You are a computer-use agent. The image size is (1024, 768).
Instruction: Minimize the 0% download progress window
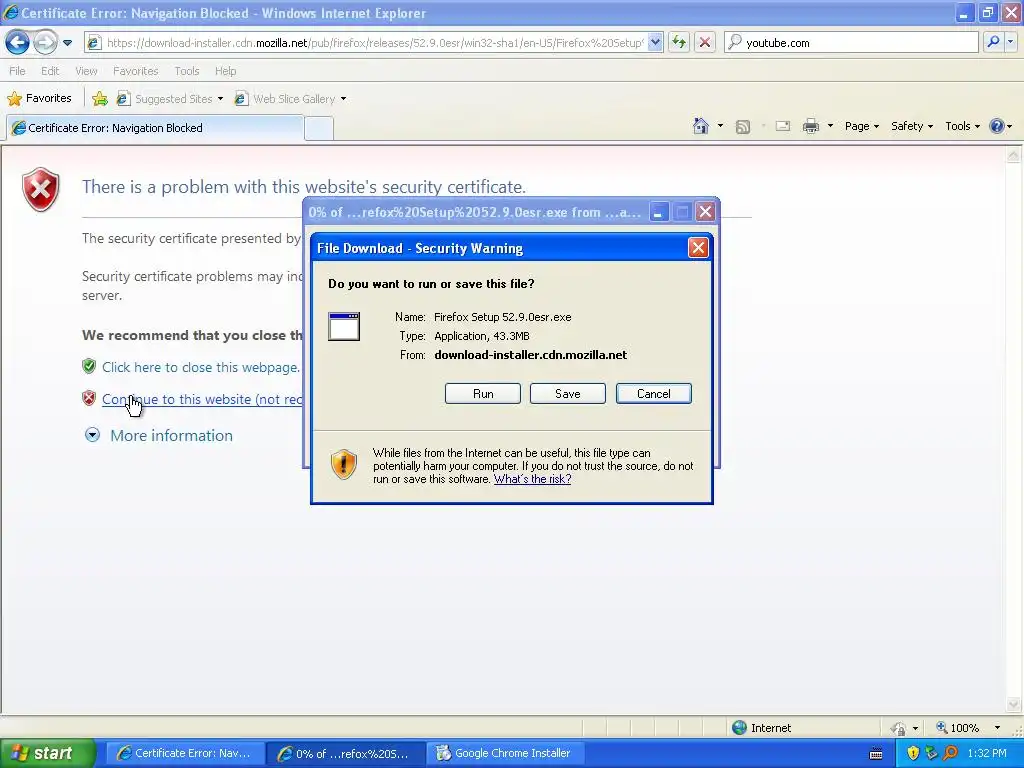pyautogui.click(x=659, y=212)
